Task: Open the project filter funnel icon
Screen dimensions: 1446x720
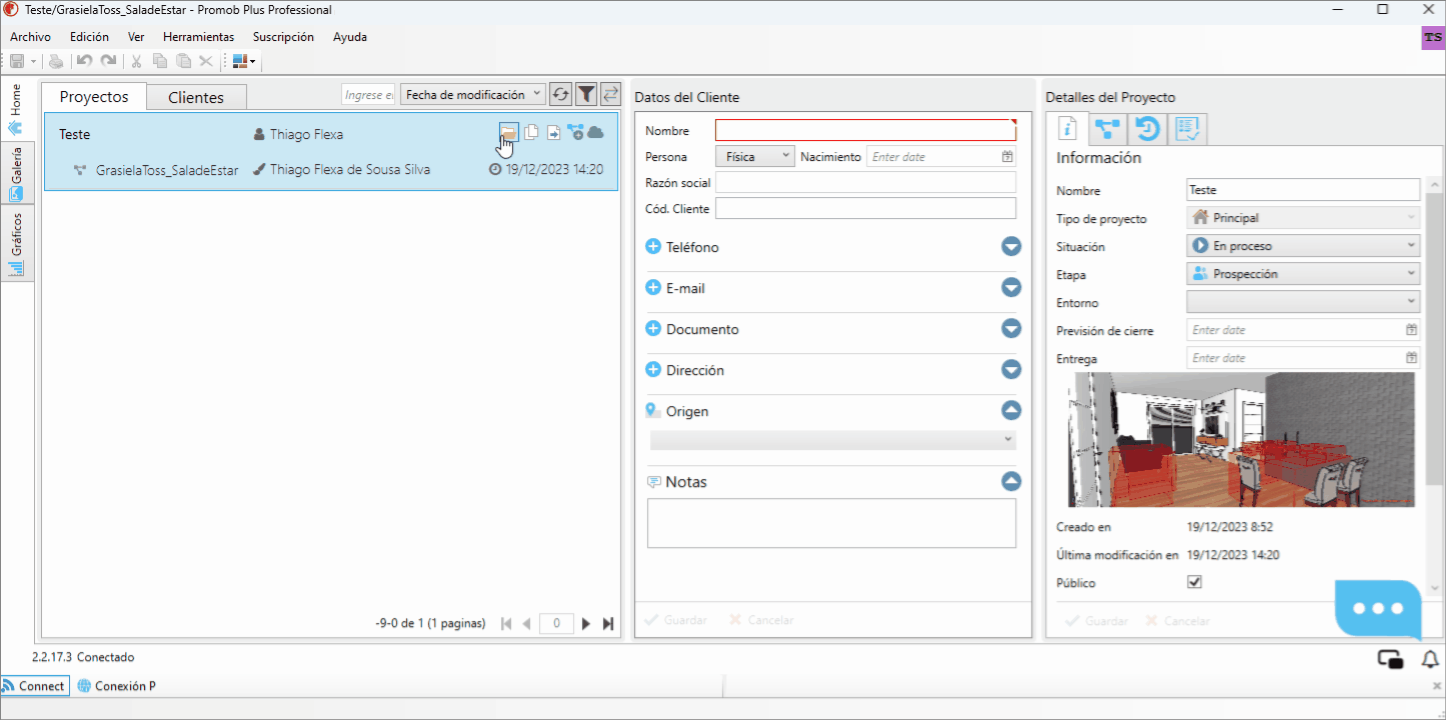Action: [586, 95]
